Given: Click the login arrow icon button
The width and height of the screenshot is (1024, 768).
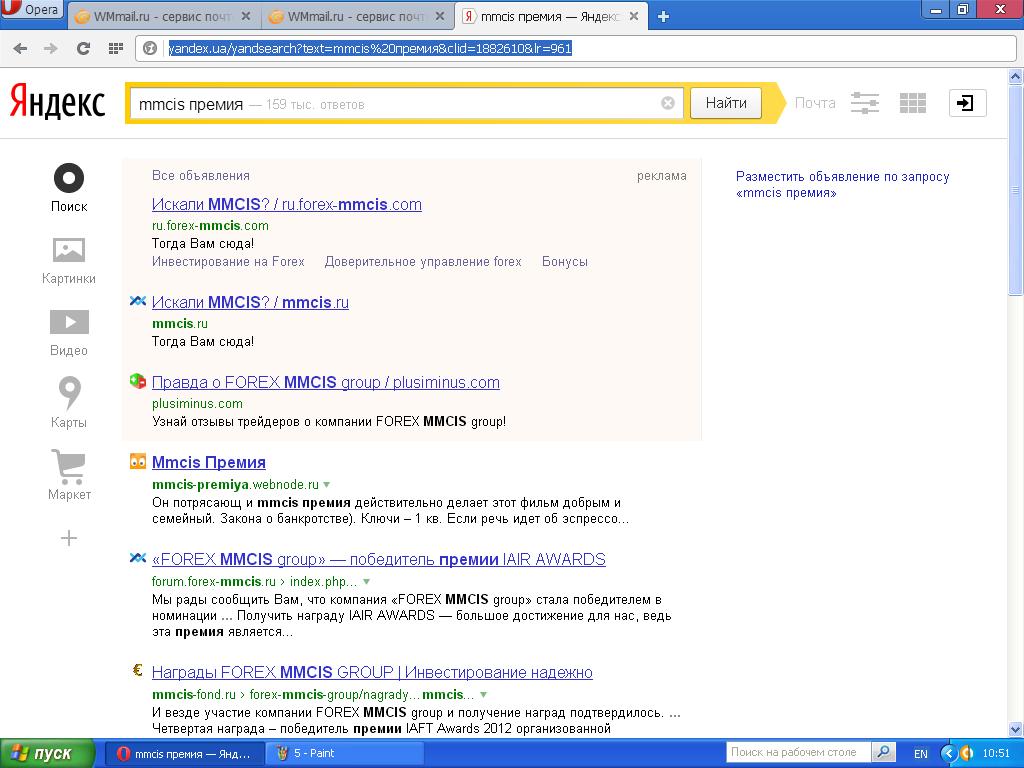Looking at the screenshot, I should click(x=967, y=103).
